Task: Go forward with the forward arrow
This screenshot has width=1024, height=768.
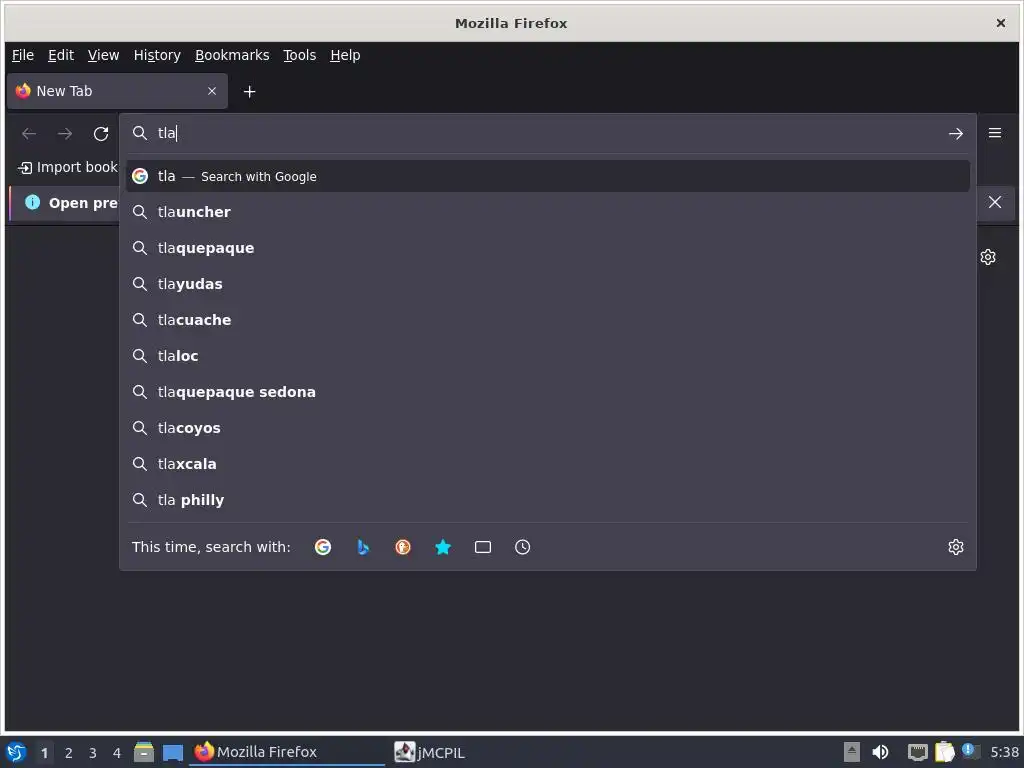Action: (65, 134)
